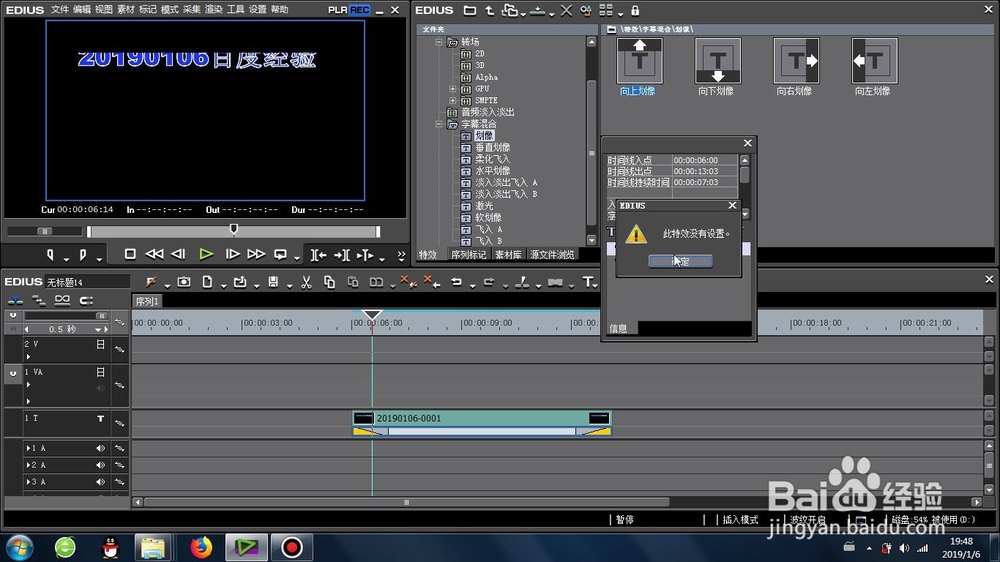Switch to the 源文件浏览 tab
Screen dimensions: 1000x562
[x=552, y=255]
